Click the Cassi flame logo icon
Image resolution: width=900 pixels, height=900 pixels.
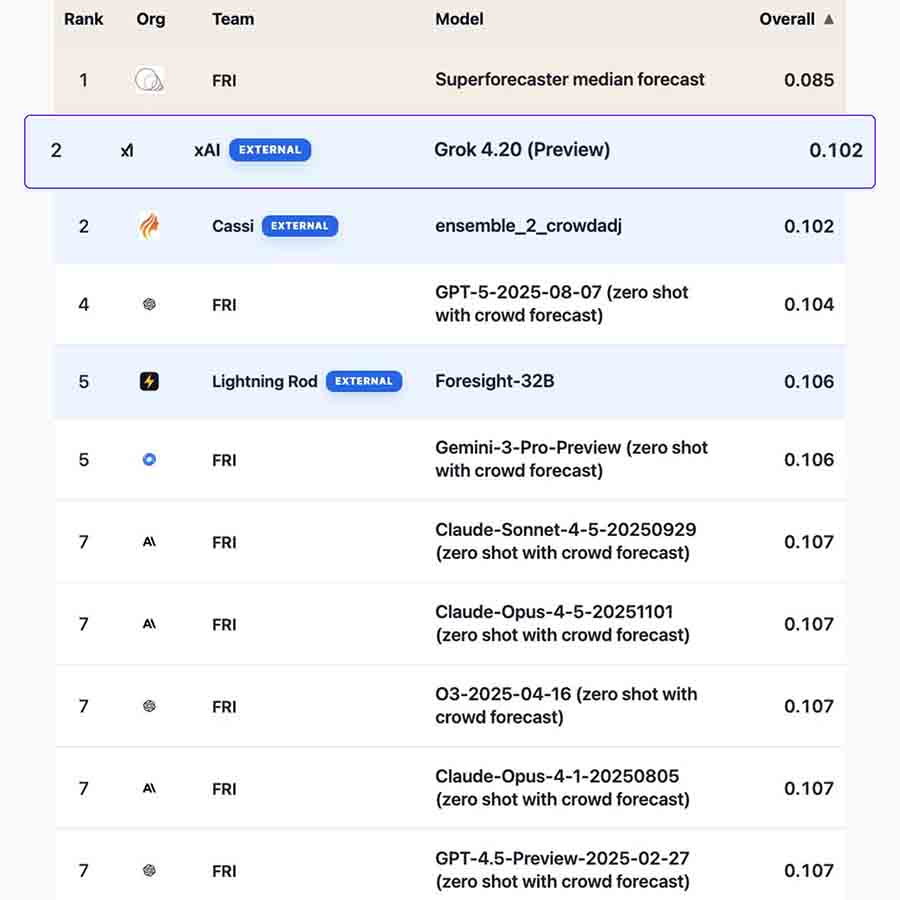[x=149, y=226]
